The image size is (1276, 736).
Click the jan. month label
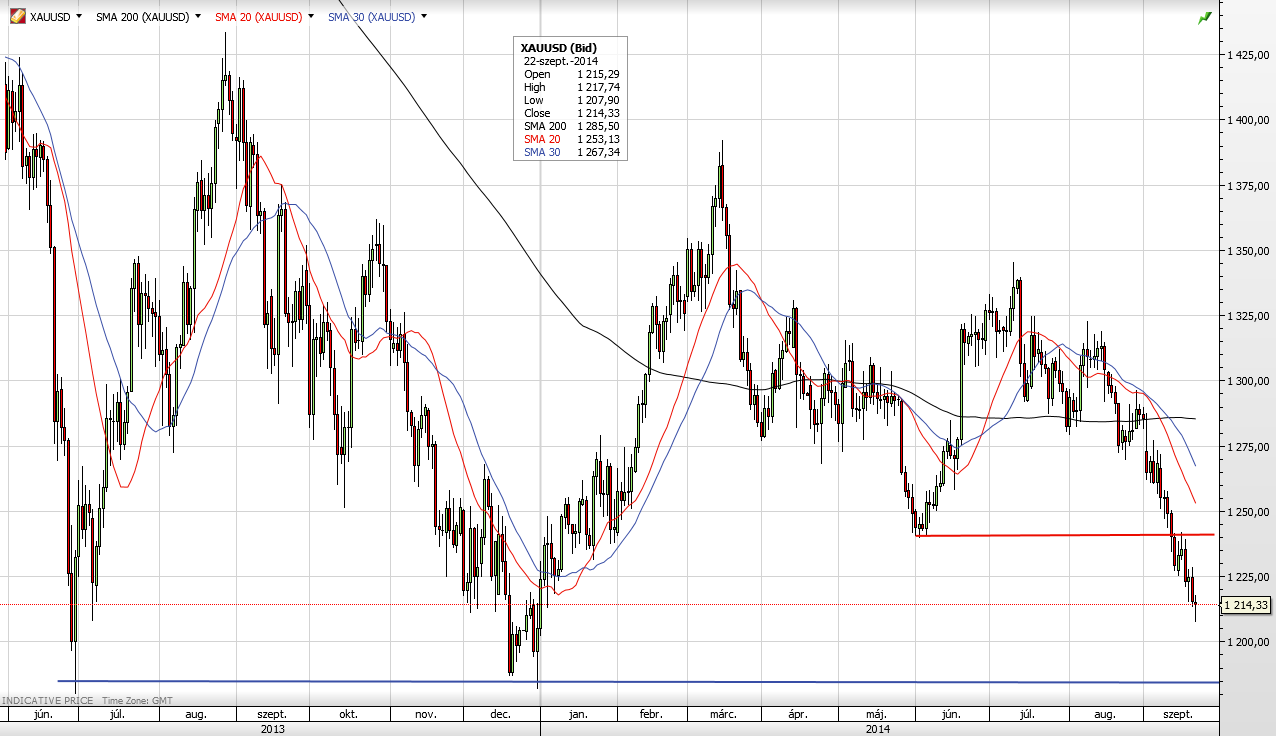click(577, 715)
